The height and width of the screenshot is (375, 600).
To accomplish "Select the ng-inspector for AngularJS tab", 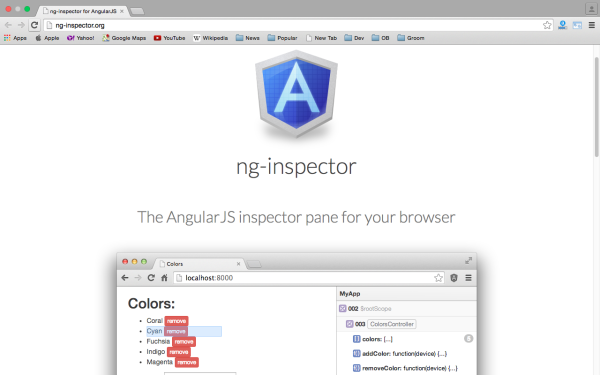I will [83, 11].
